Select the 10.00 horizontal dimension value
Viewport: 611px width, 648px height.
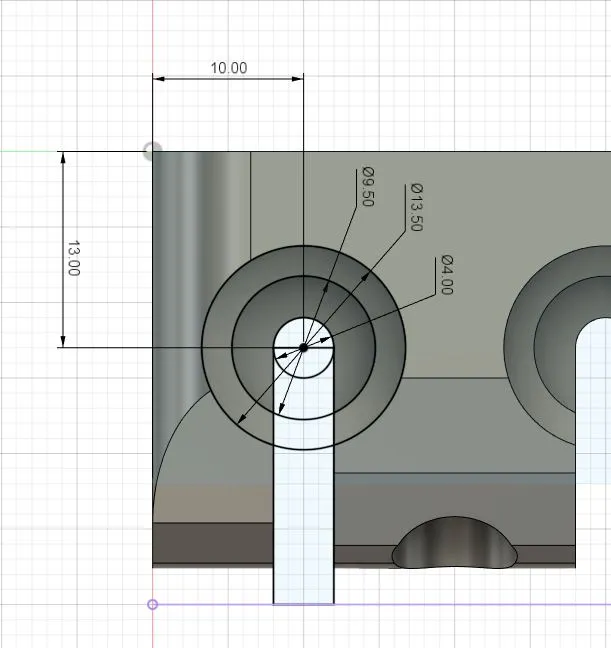tap(229, 68)
